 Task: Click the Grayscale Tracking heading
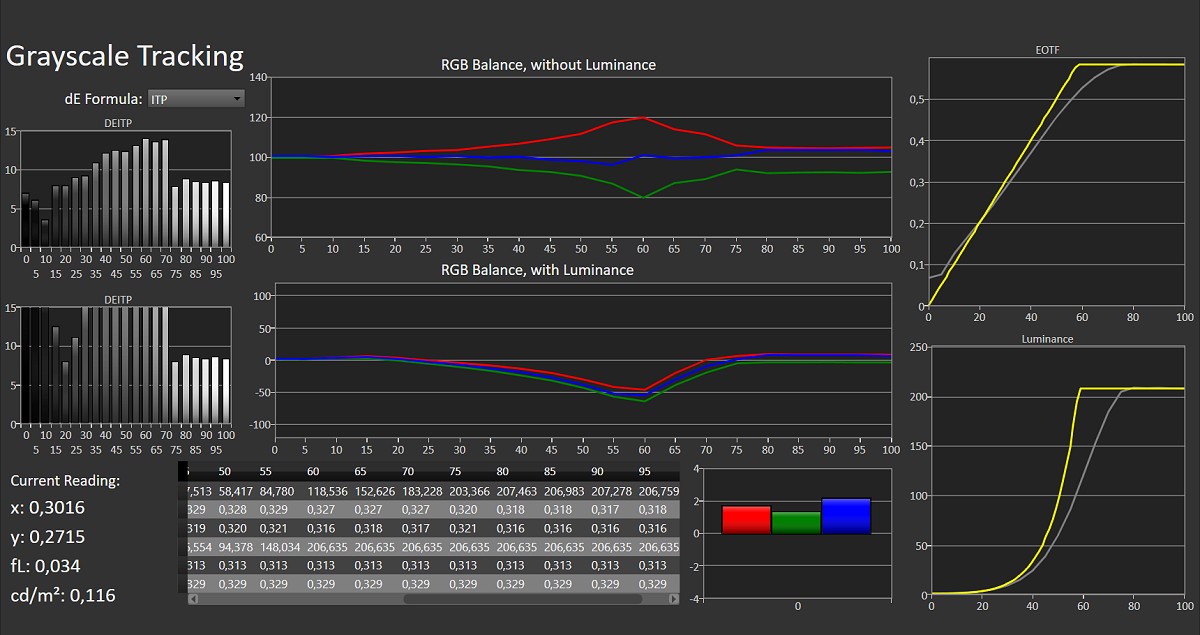point(125,56)
